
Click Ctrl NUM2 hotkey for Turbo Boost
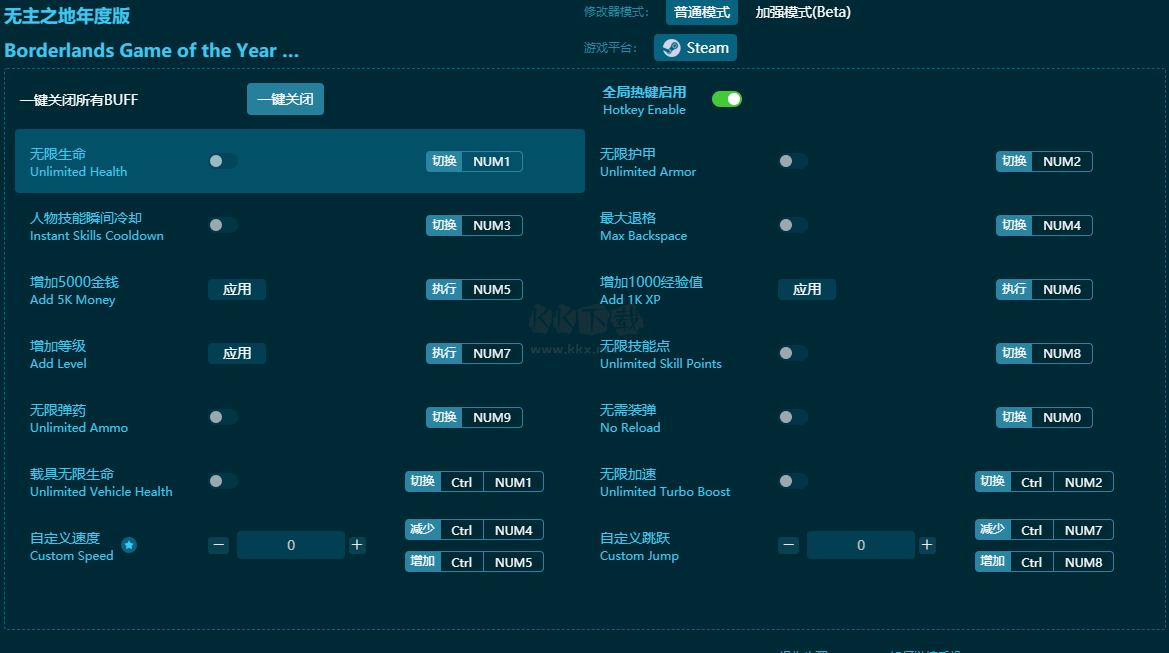click(1044, 482)
